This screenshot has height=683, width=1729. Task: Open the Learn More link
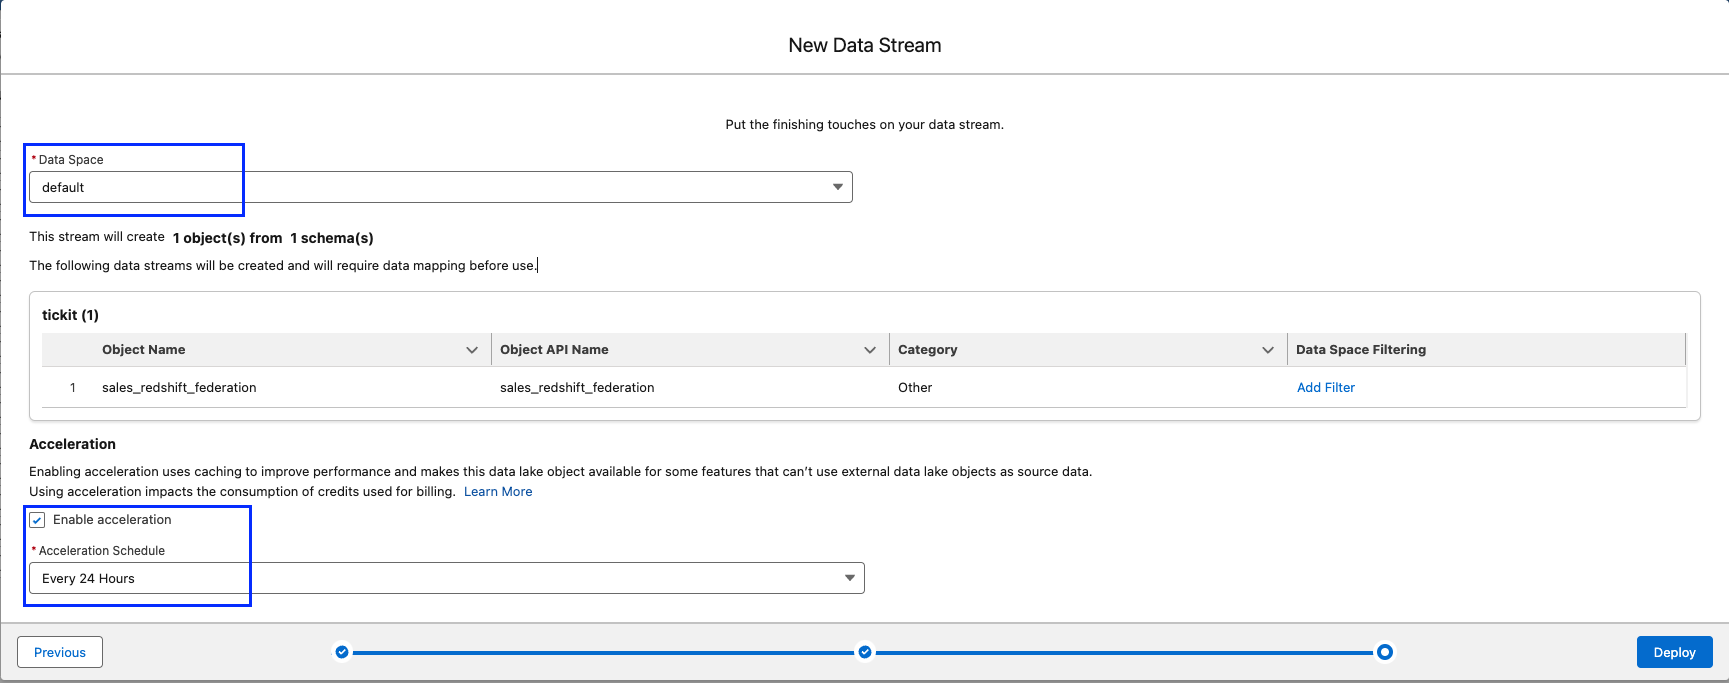click(x=498, y=492)
